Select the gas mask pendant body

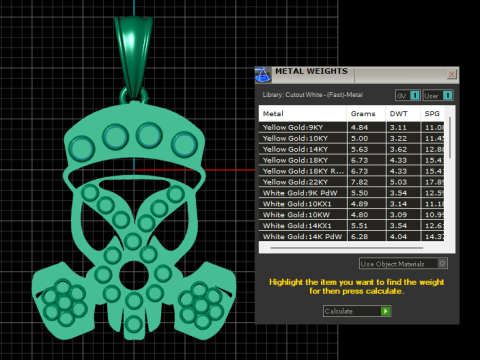pos(133,220)
